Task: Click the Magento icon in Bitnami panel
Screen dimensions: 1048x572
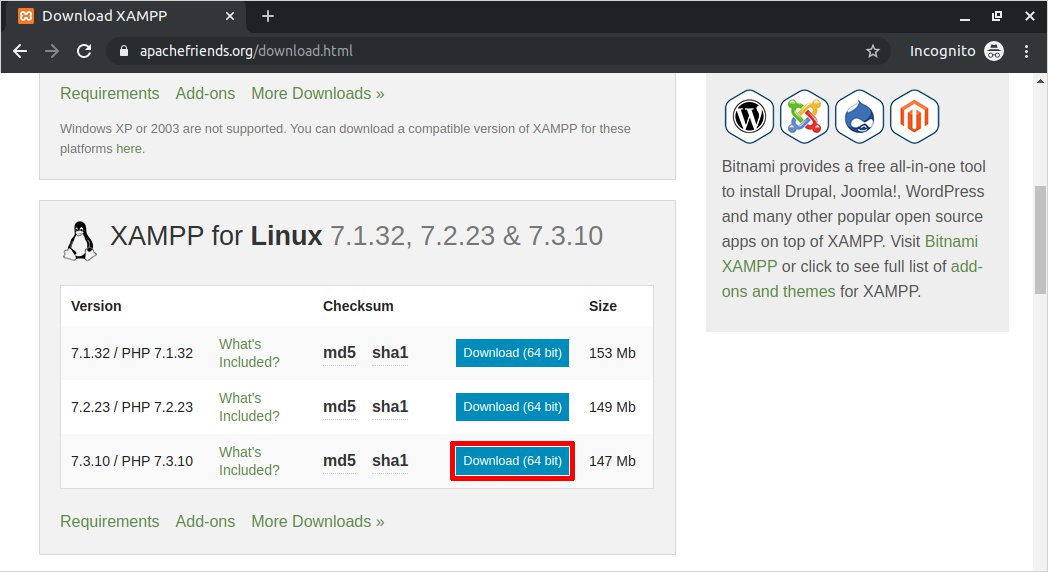Action: (x=914, y=117)
